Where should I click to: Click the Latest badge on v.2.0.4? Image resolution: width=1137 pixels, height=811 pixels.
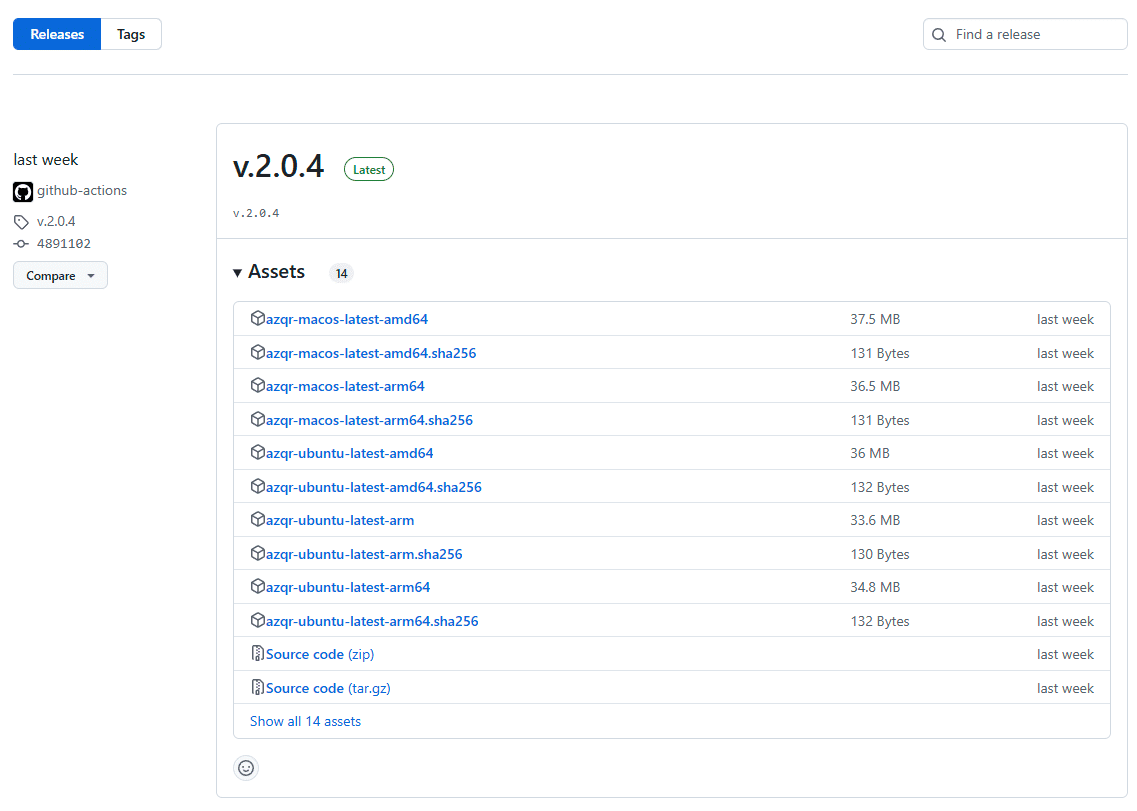click(x=368, y=168)
